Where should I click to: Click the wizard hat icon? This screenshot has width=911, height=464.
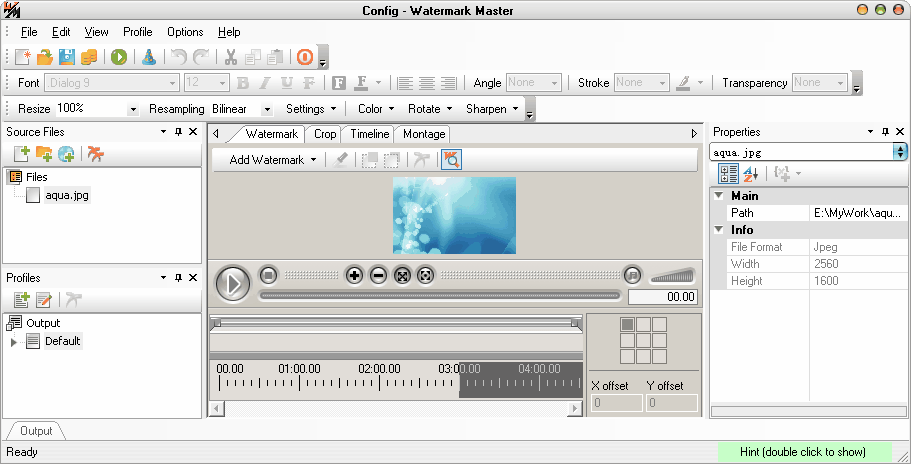[148, 57]
